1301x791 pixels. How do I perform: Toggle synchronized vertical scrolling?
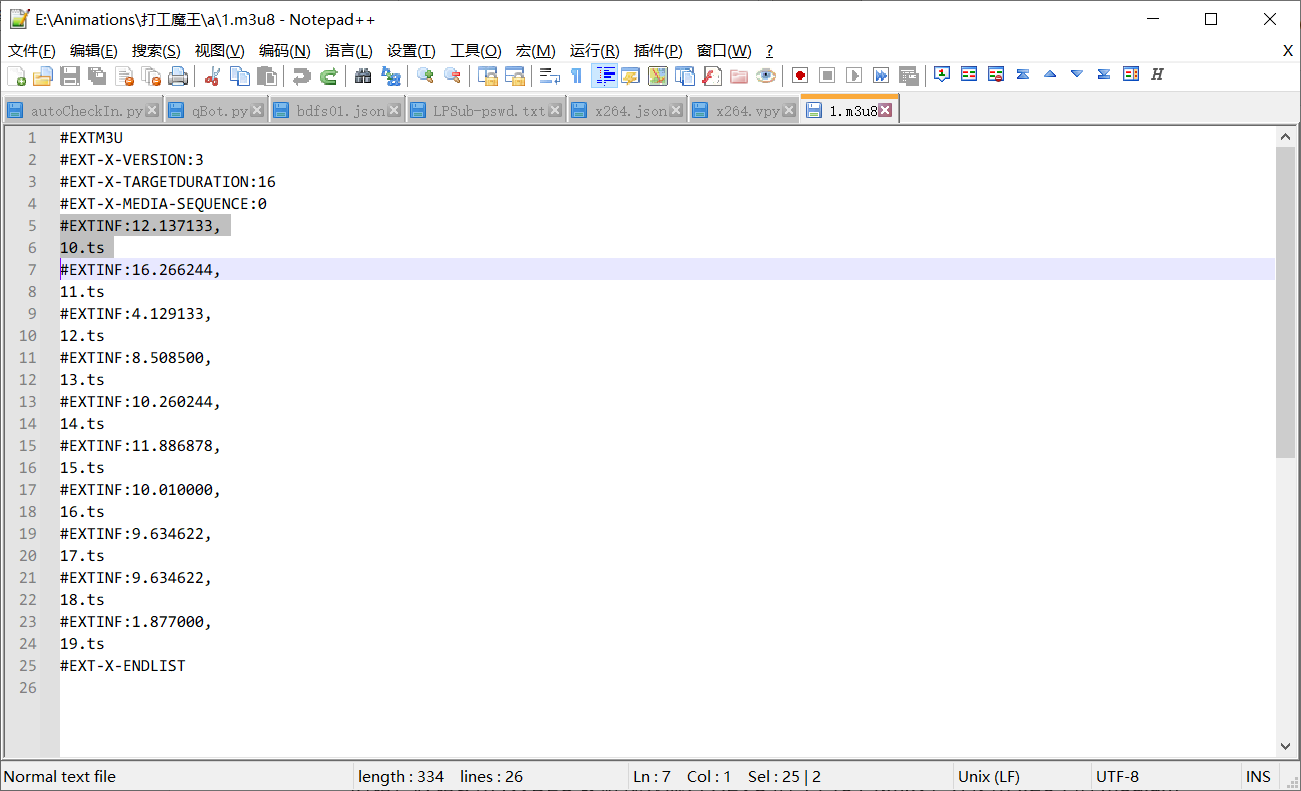pos(487,75)
